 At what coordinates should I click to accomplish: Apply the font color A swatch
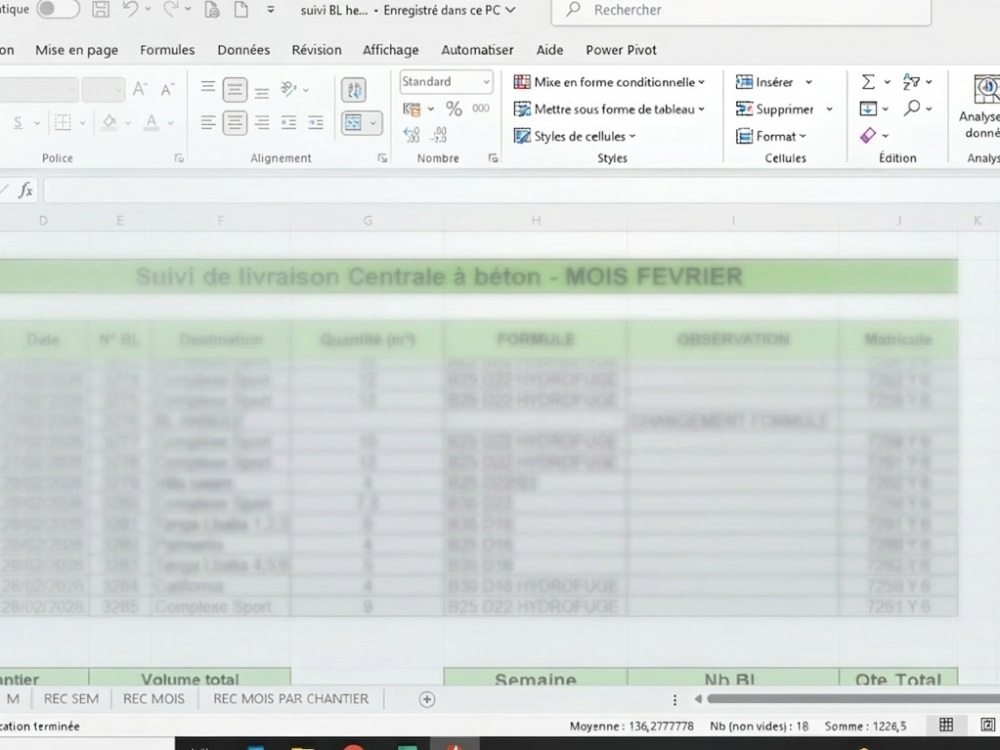[151, 122]
